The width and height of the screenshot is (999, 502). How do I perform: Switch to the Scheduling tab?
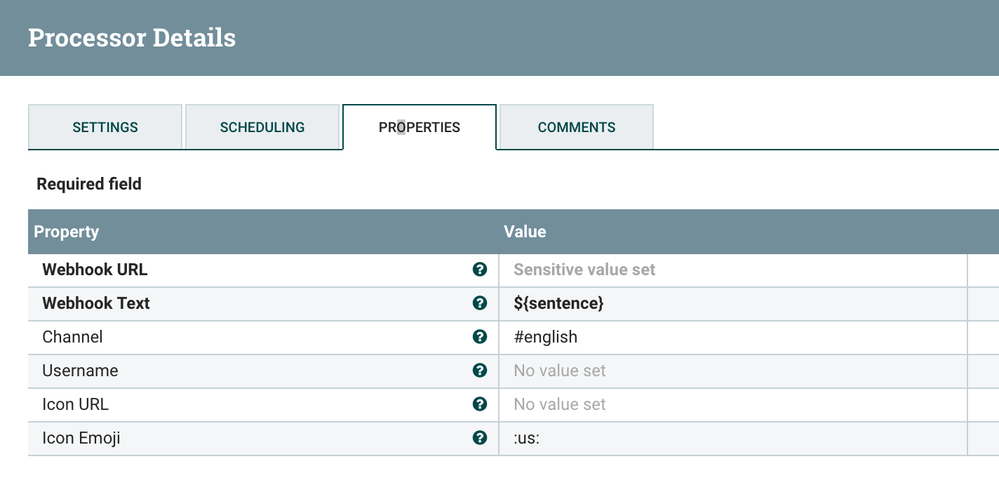click(262, 127)
